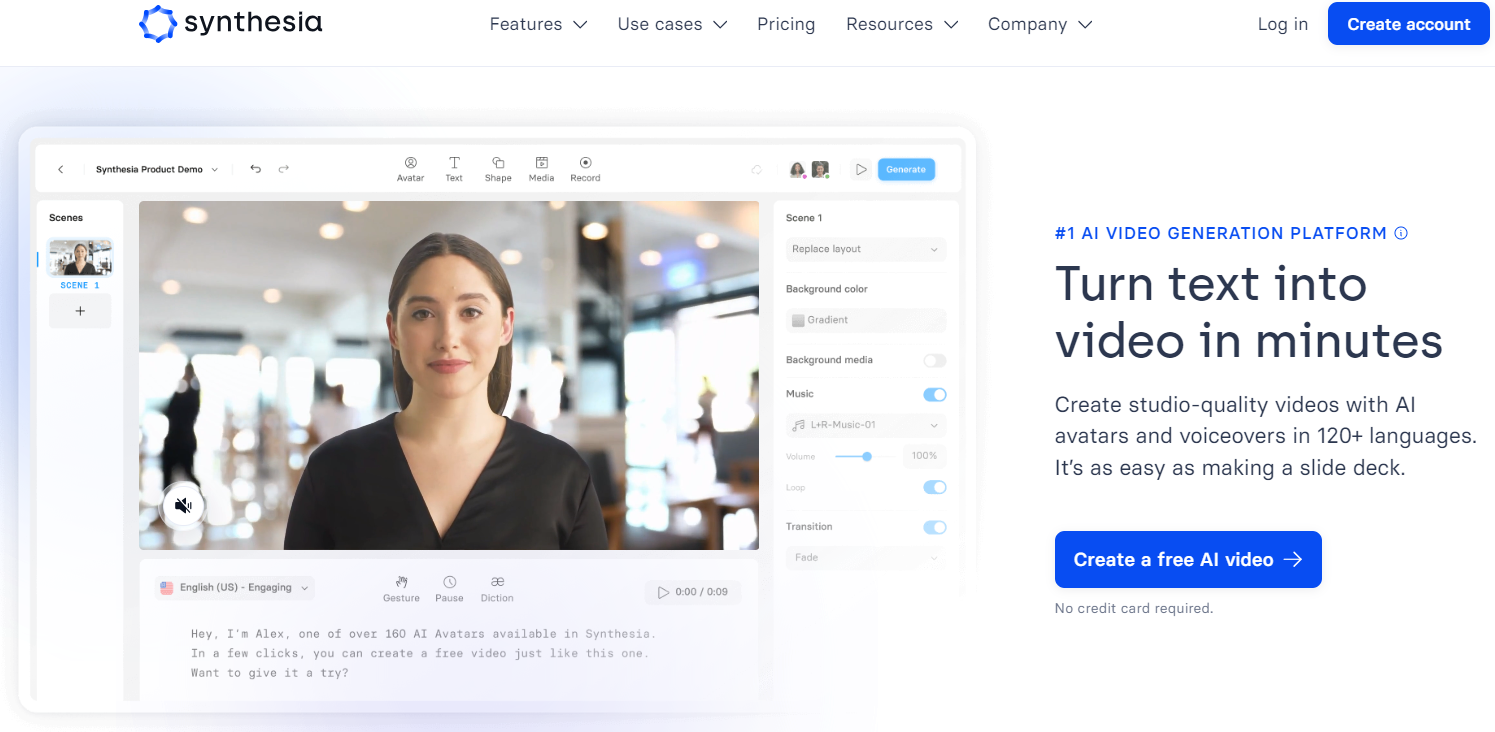The width and height of the screenshot is (1495, 732).
Task: Click Create a free AI video
Action: [1188, 559]
